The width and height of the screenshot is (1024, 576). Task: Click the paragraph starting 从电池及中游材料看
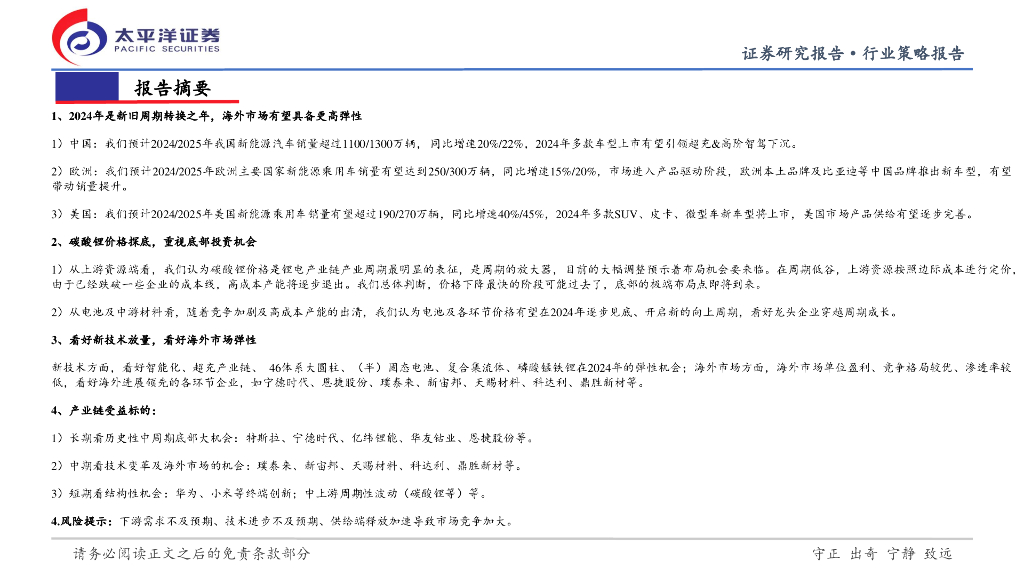pyautogui.click(x=475, y=312)
